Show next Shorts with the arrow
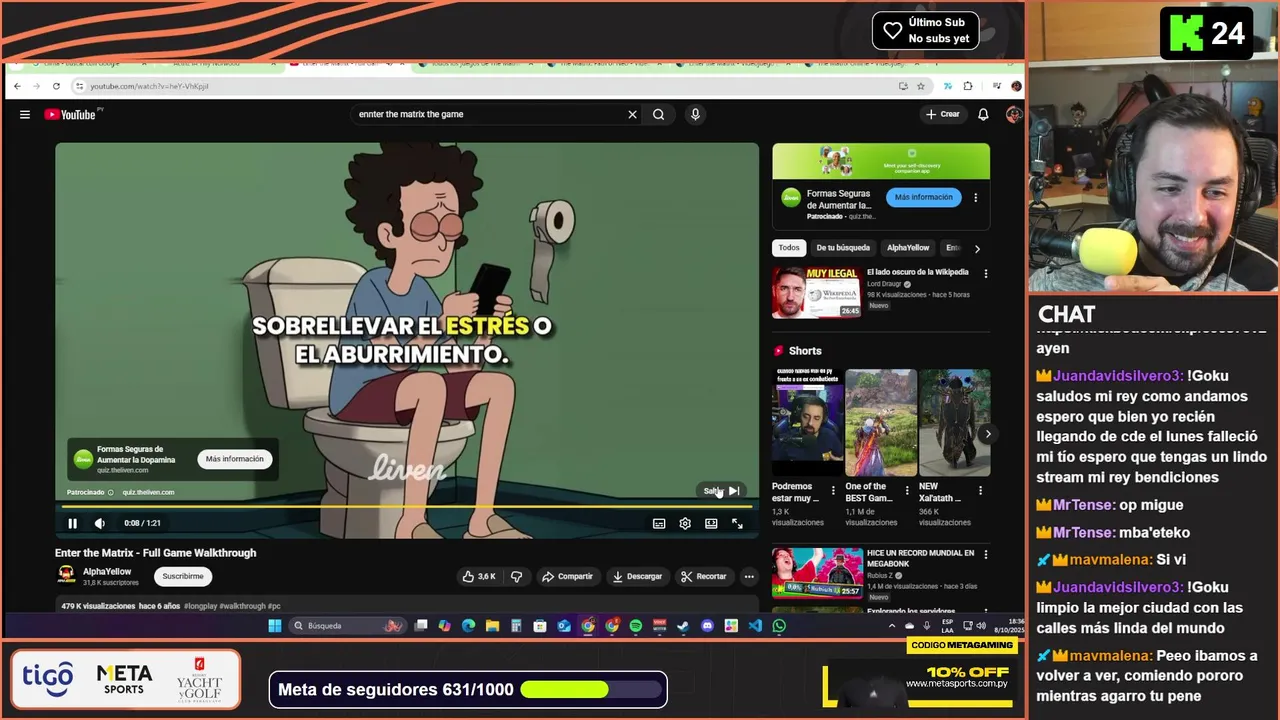Screen dimensions: 1280x720 click(x=988, y=434)
